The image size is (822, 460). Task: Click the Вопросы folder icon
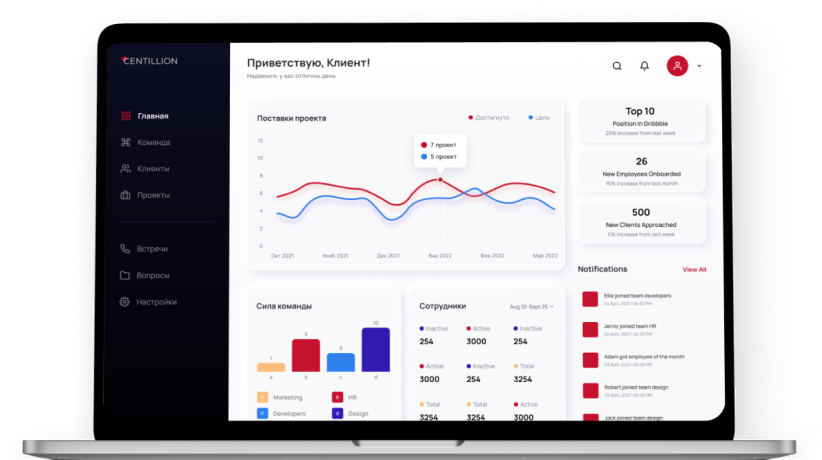click(x=125, y=275)
